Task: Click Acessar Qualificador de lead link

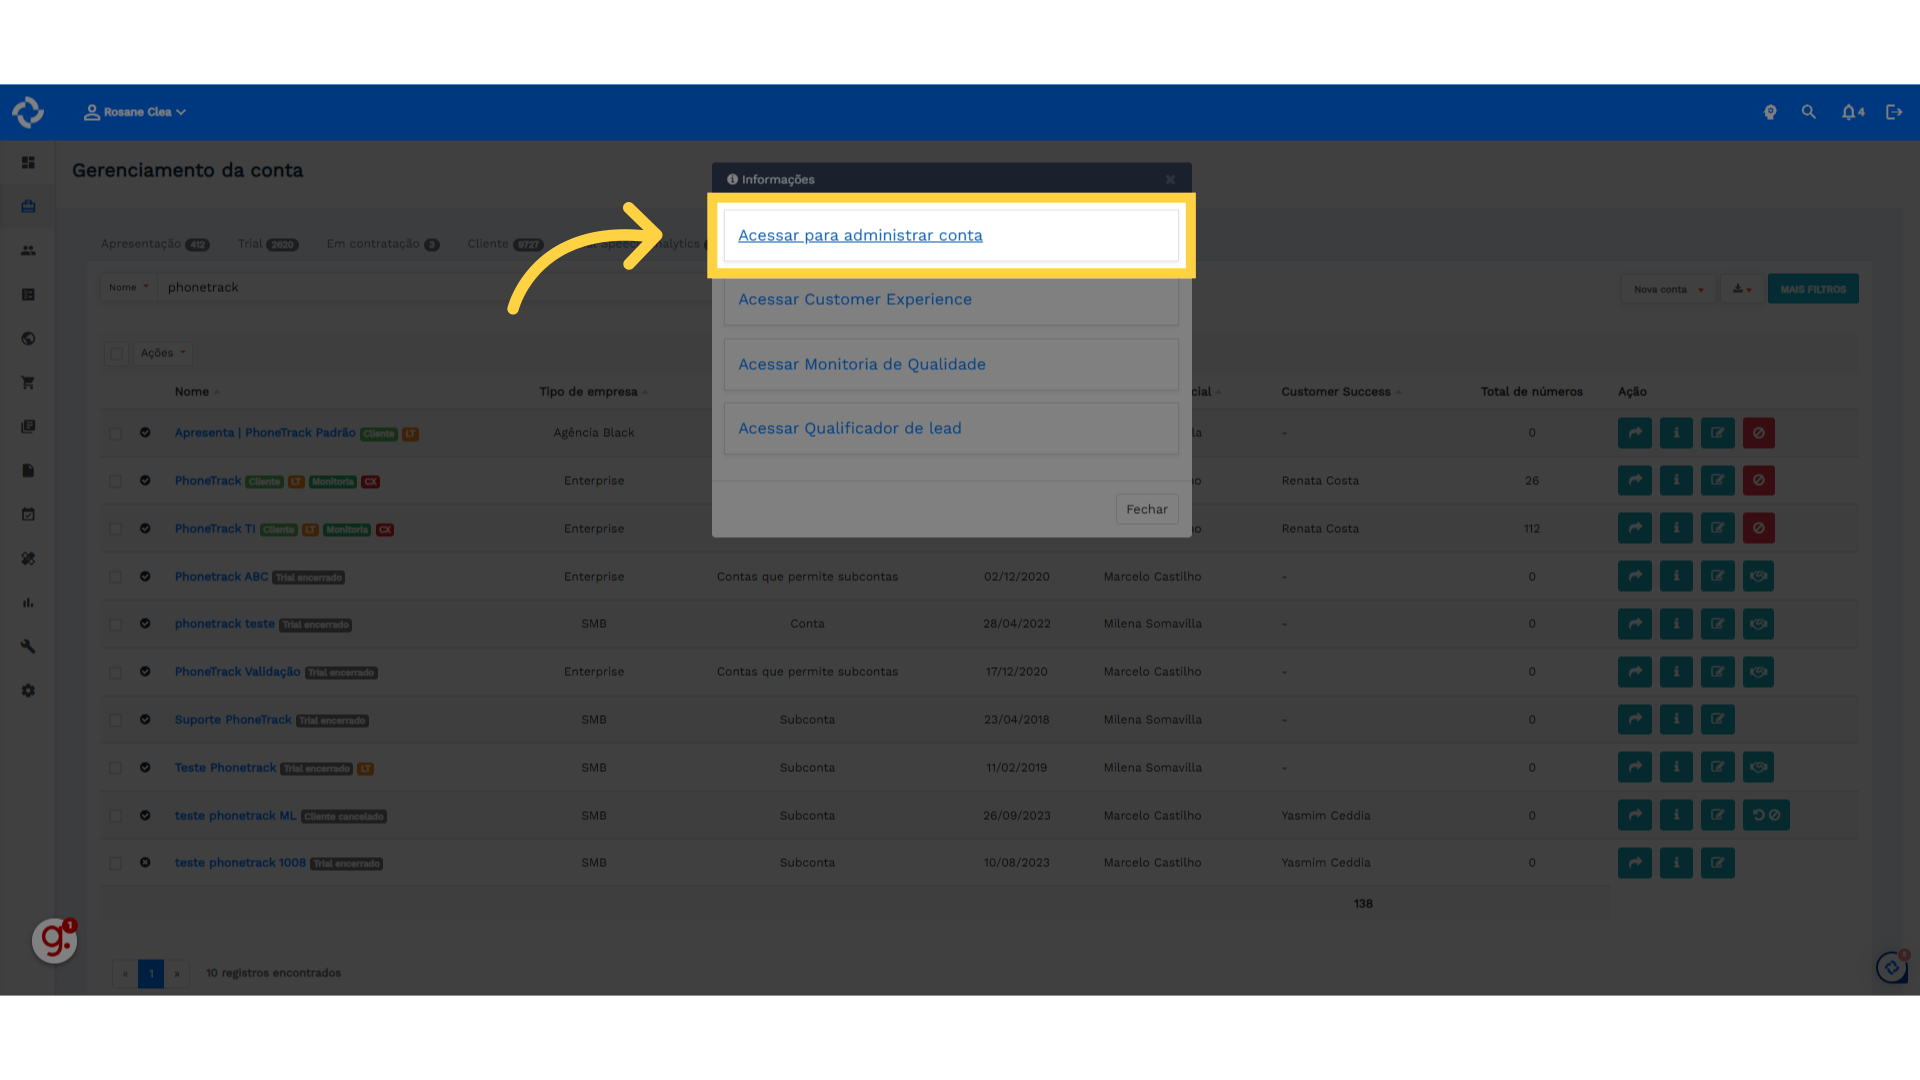Action: (x=850, y=428)
